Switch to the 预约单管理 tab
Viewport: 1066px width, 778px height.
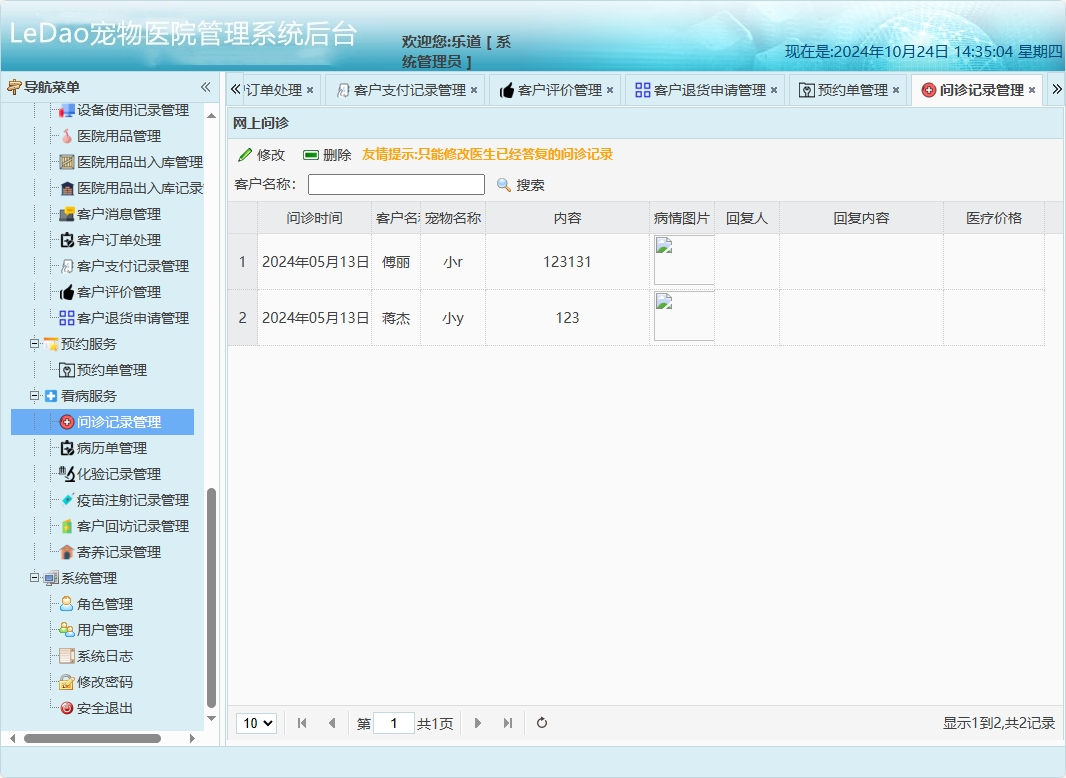coord(853,89)
